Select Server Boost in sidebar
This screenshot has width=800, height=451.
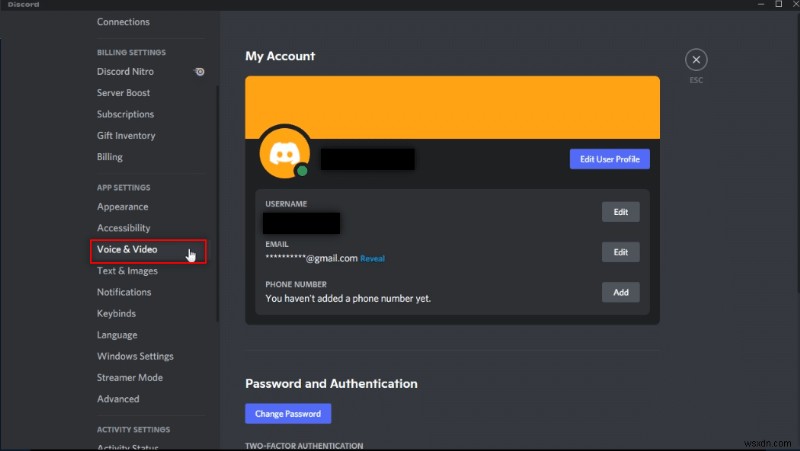124,93
